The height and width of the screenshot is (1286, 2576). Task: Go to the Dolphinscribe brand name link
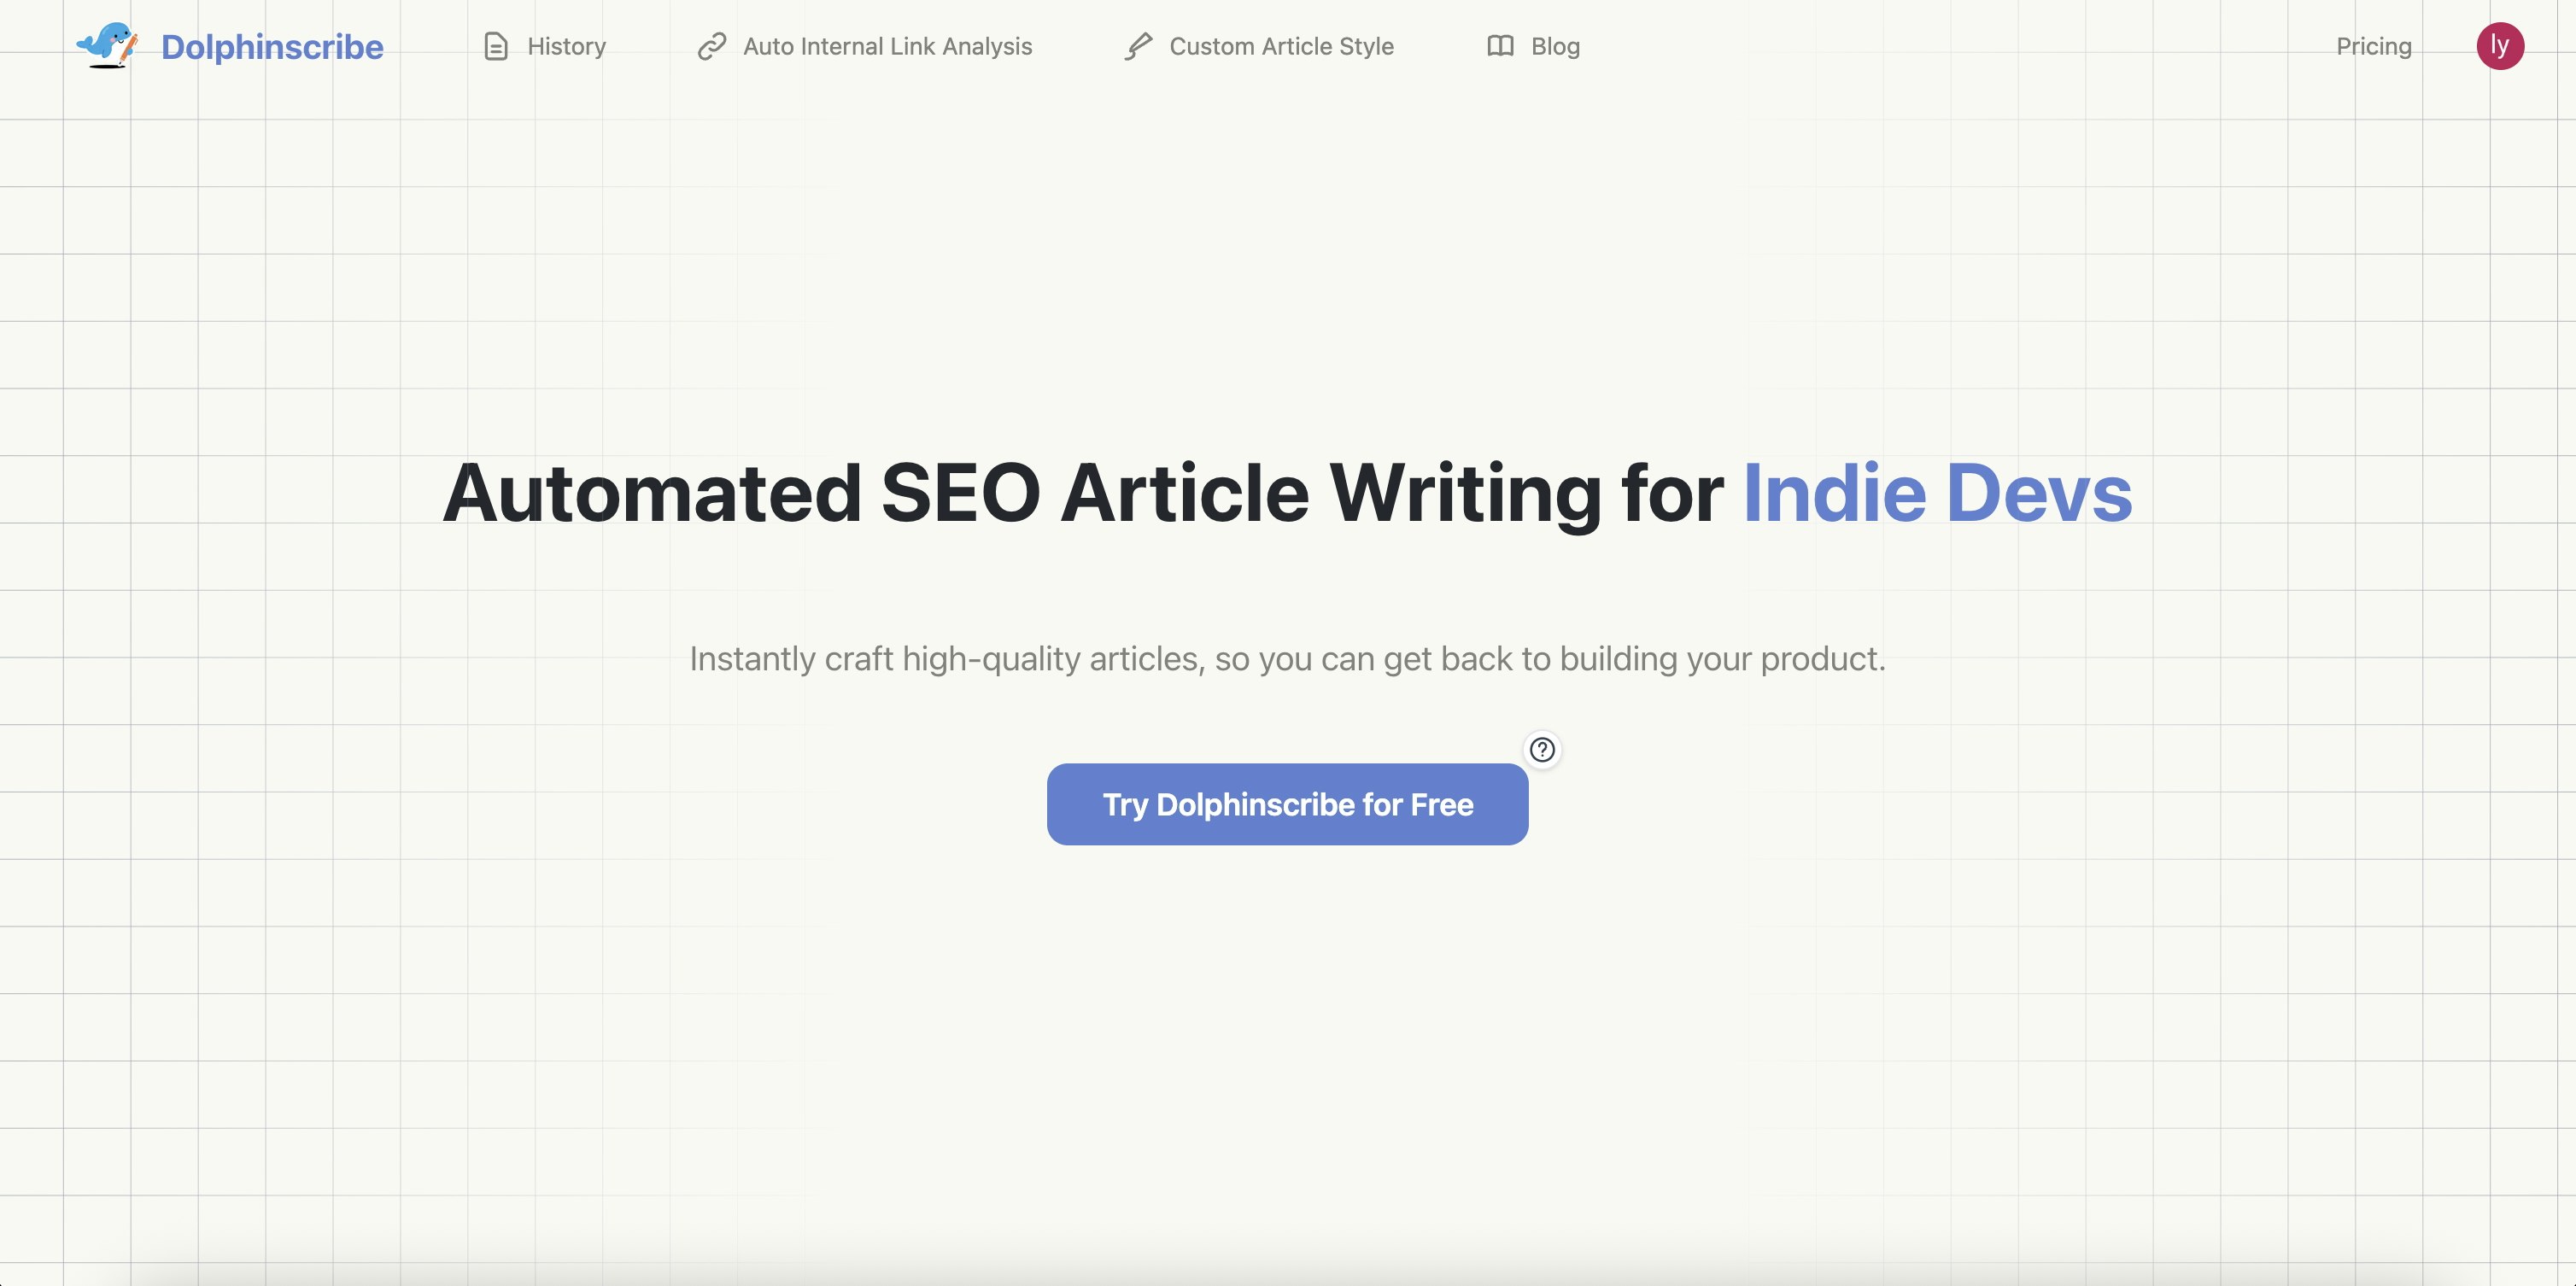click(272, 47)
